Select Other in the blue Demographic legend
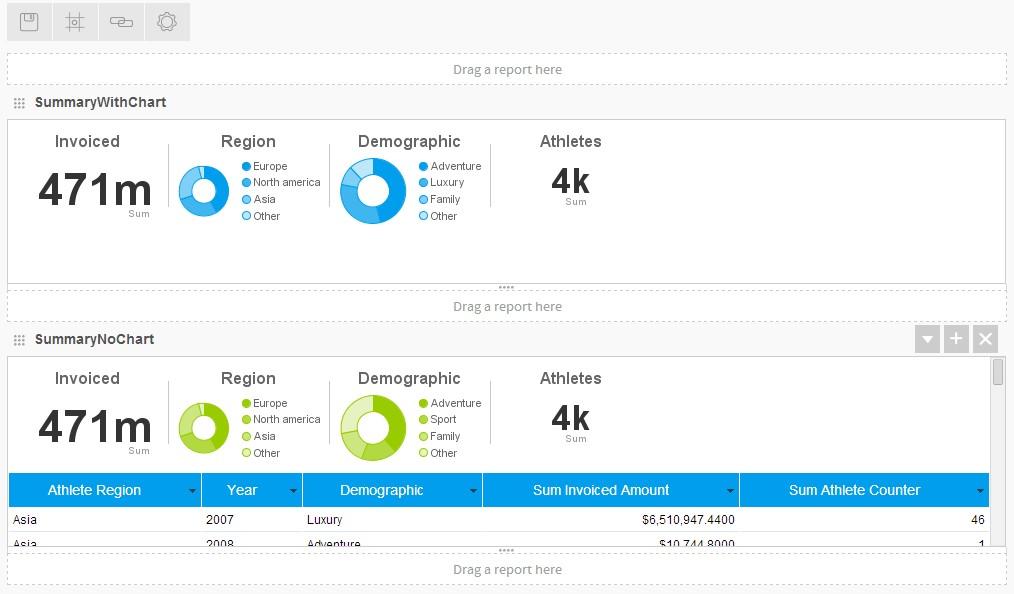 pos(438,216)
